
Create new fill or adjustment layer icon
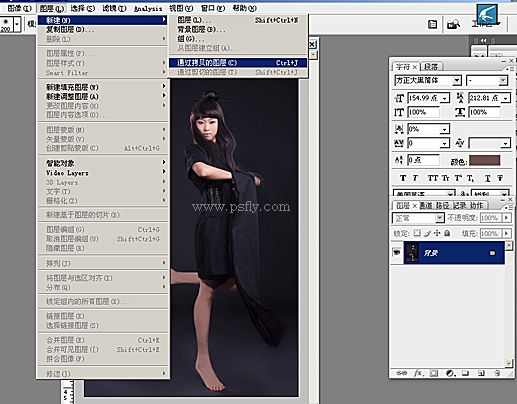pos(450,373)
